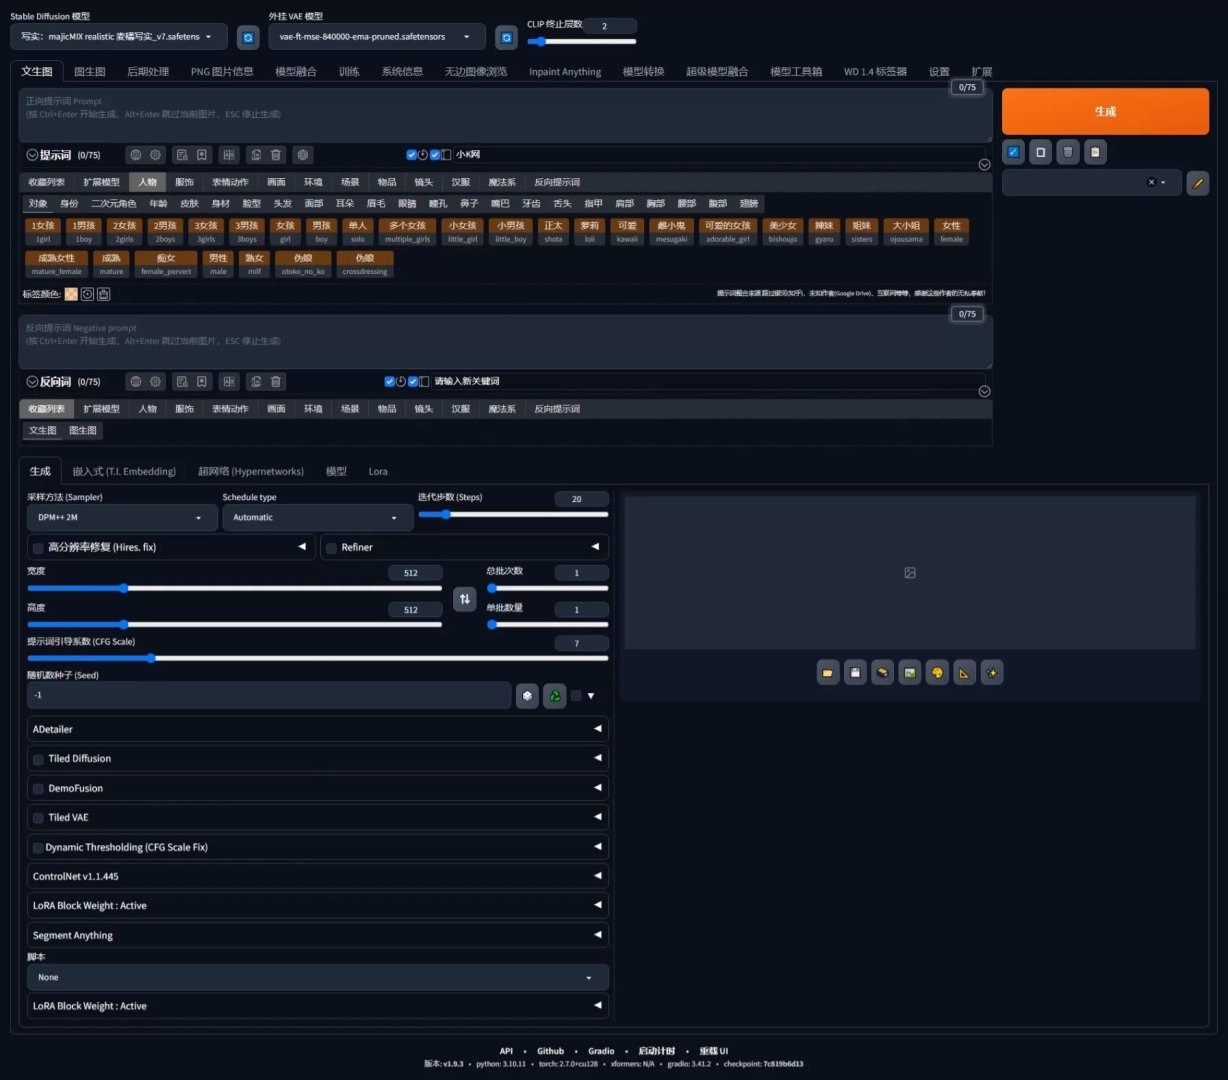This screenshot has width=1228, height=1080.
Task: Open the DPM++ 2M sampler dropdown
Action: [x=122, y=518]
